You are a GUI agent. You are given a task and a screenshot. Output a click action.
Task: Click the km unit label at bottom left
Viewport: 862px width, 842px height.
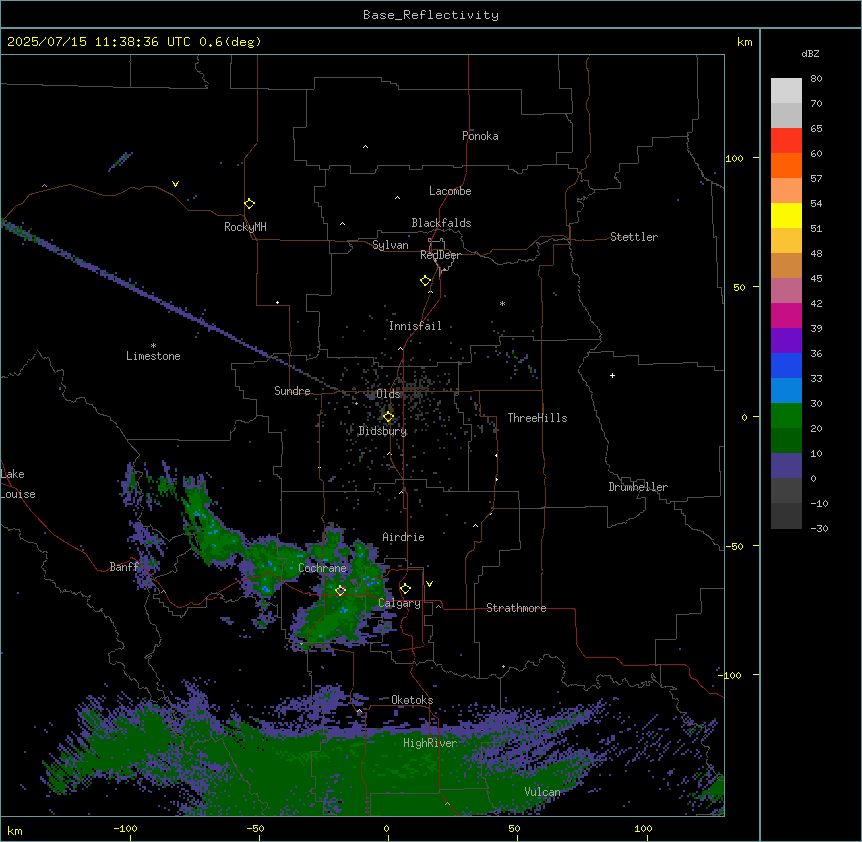[x=14, y=831]
